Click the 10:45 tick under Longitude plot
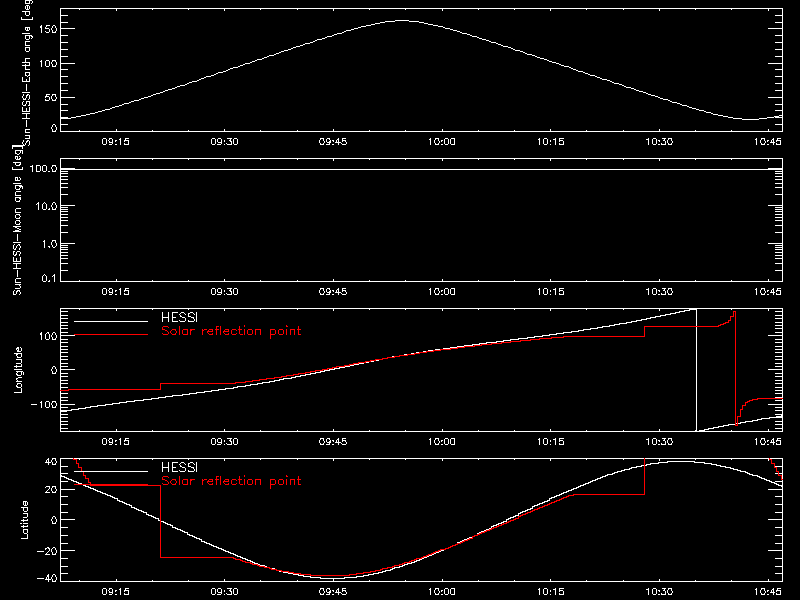The width and height of the screenshot is (800, 600). tap(767, 441)
